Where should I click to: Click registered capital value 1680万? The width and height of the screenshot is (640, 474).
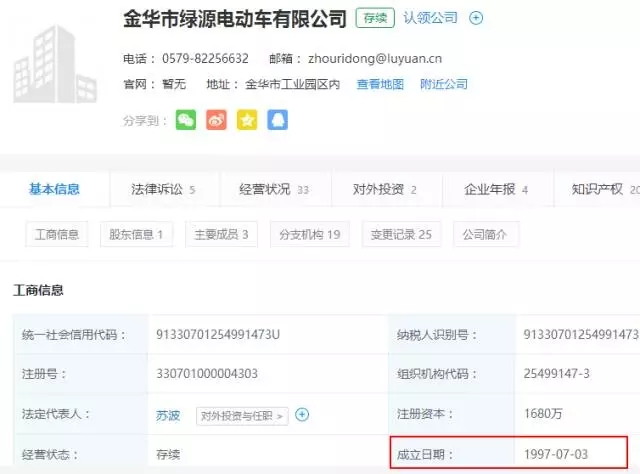coord(543,414)
